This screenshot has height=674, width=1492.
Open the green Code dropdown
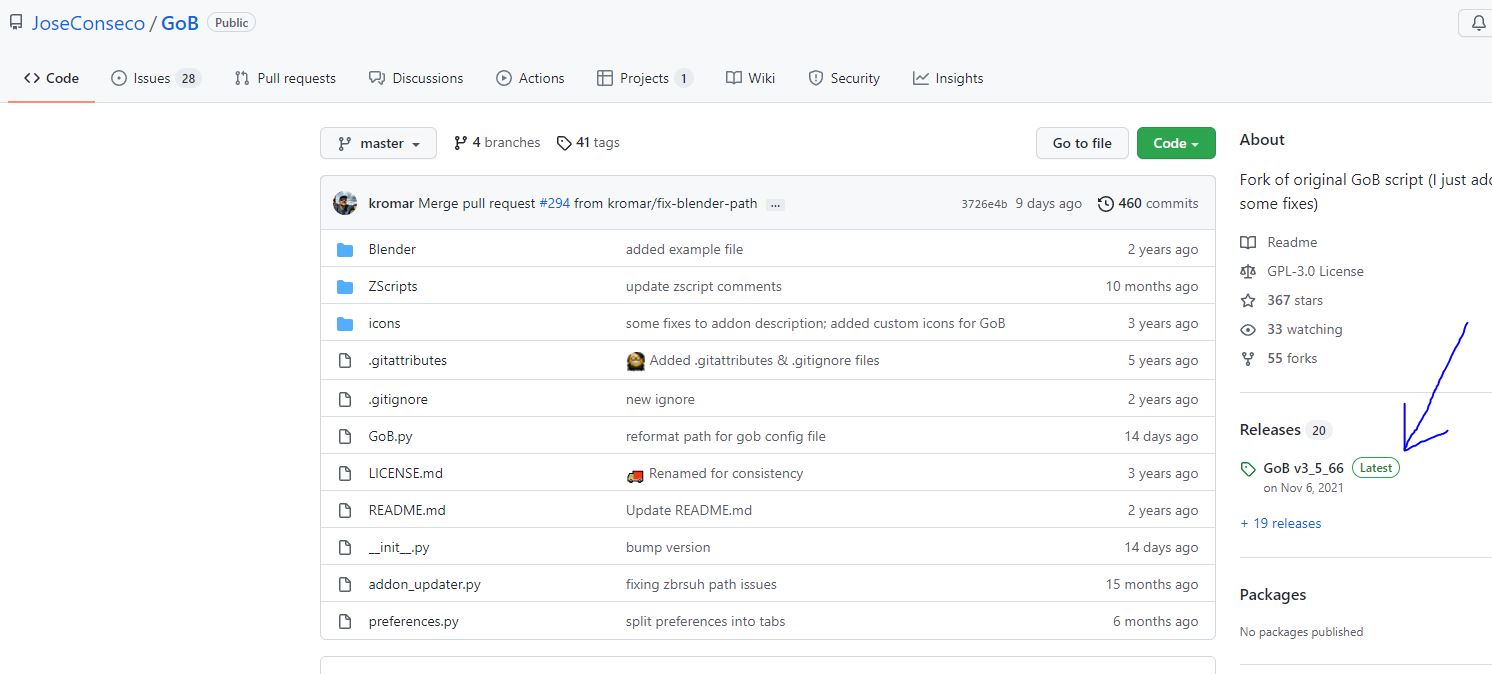pos(1175,142)
